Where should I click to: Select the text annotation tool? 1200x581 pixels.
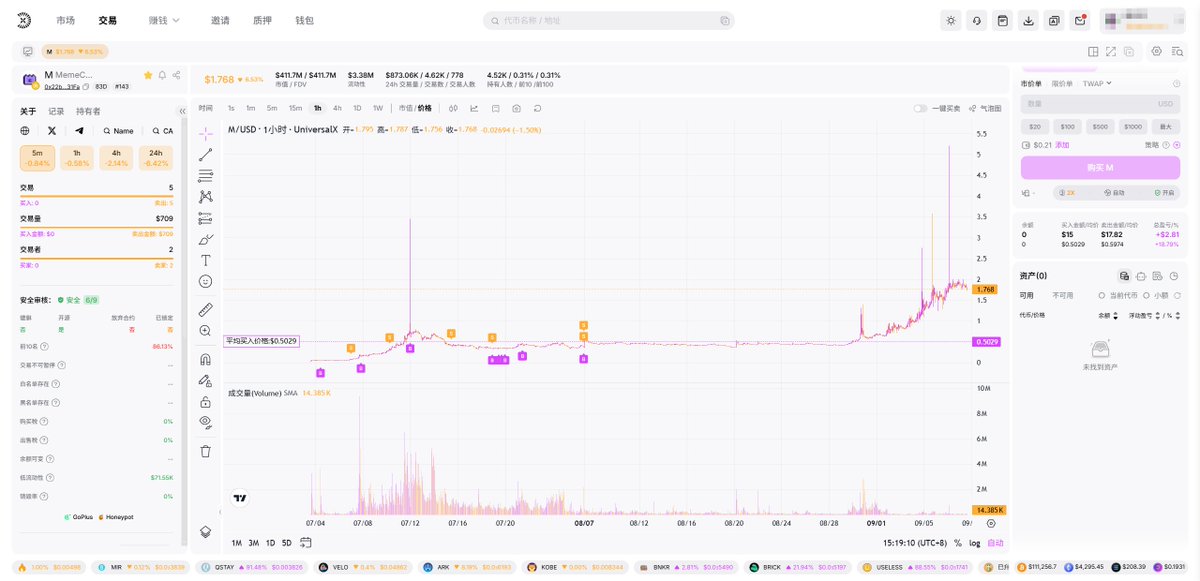[x=206, y=260]
